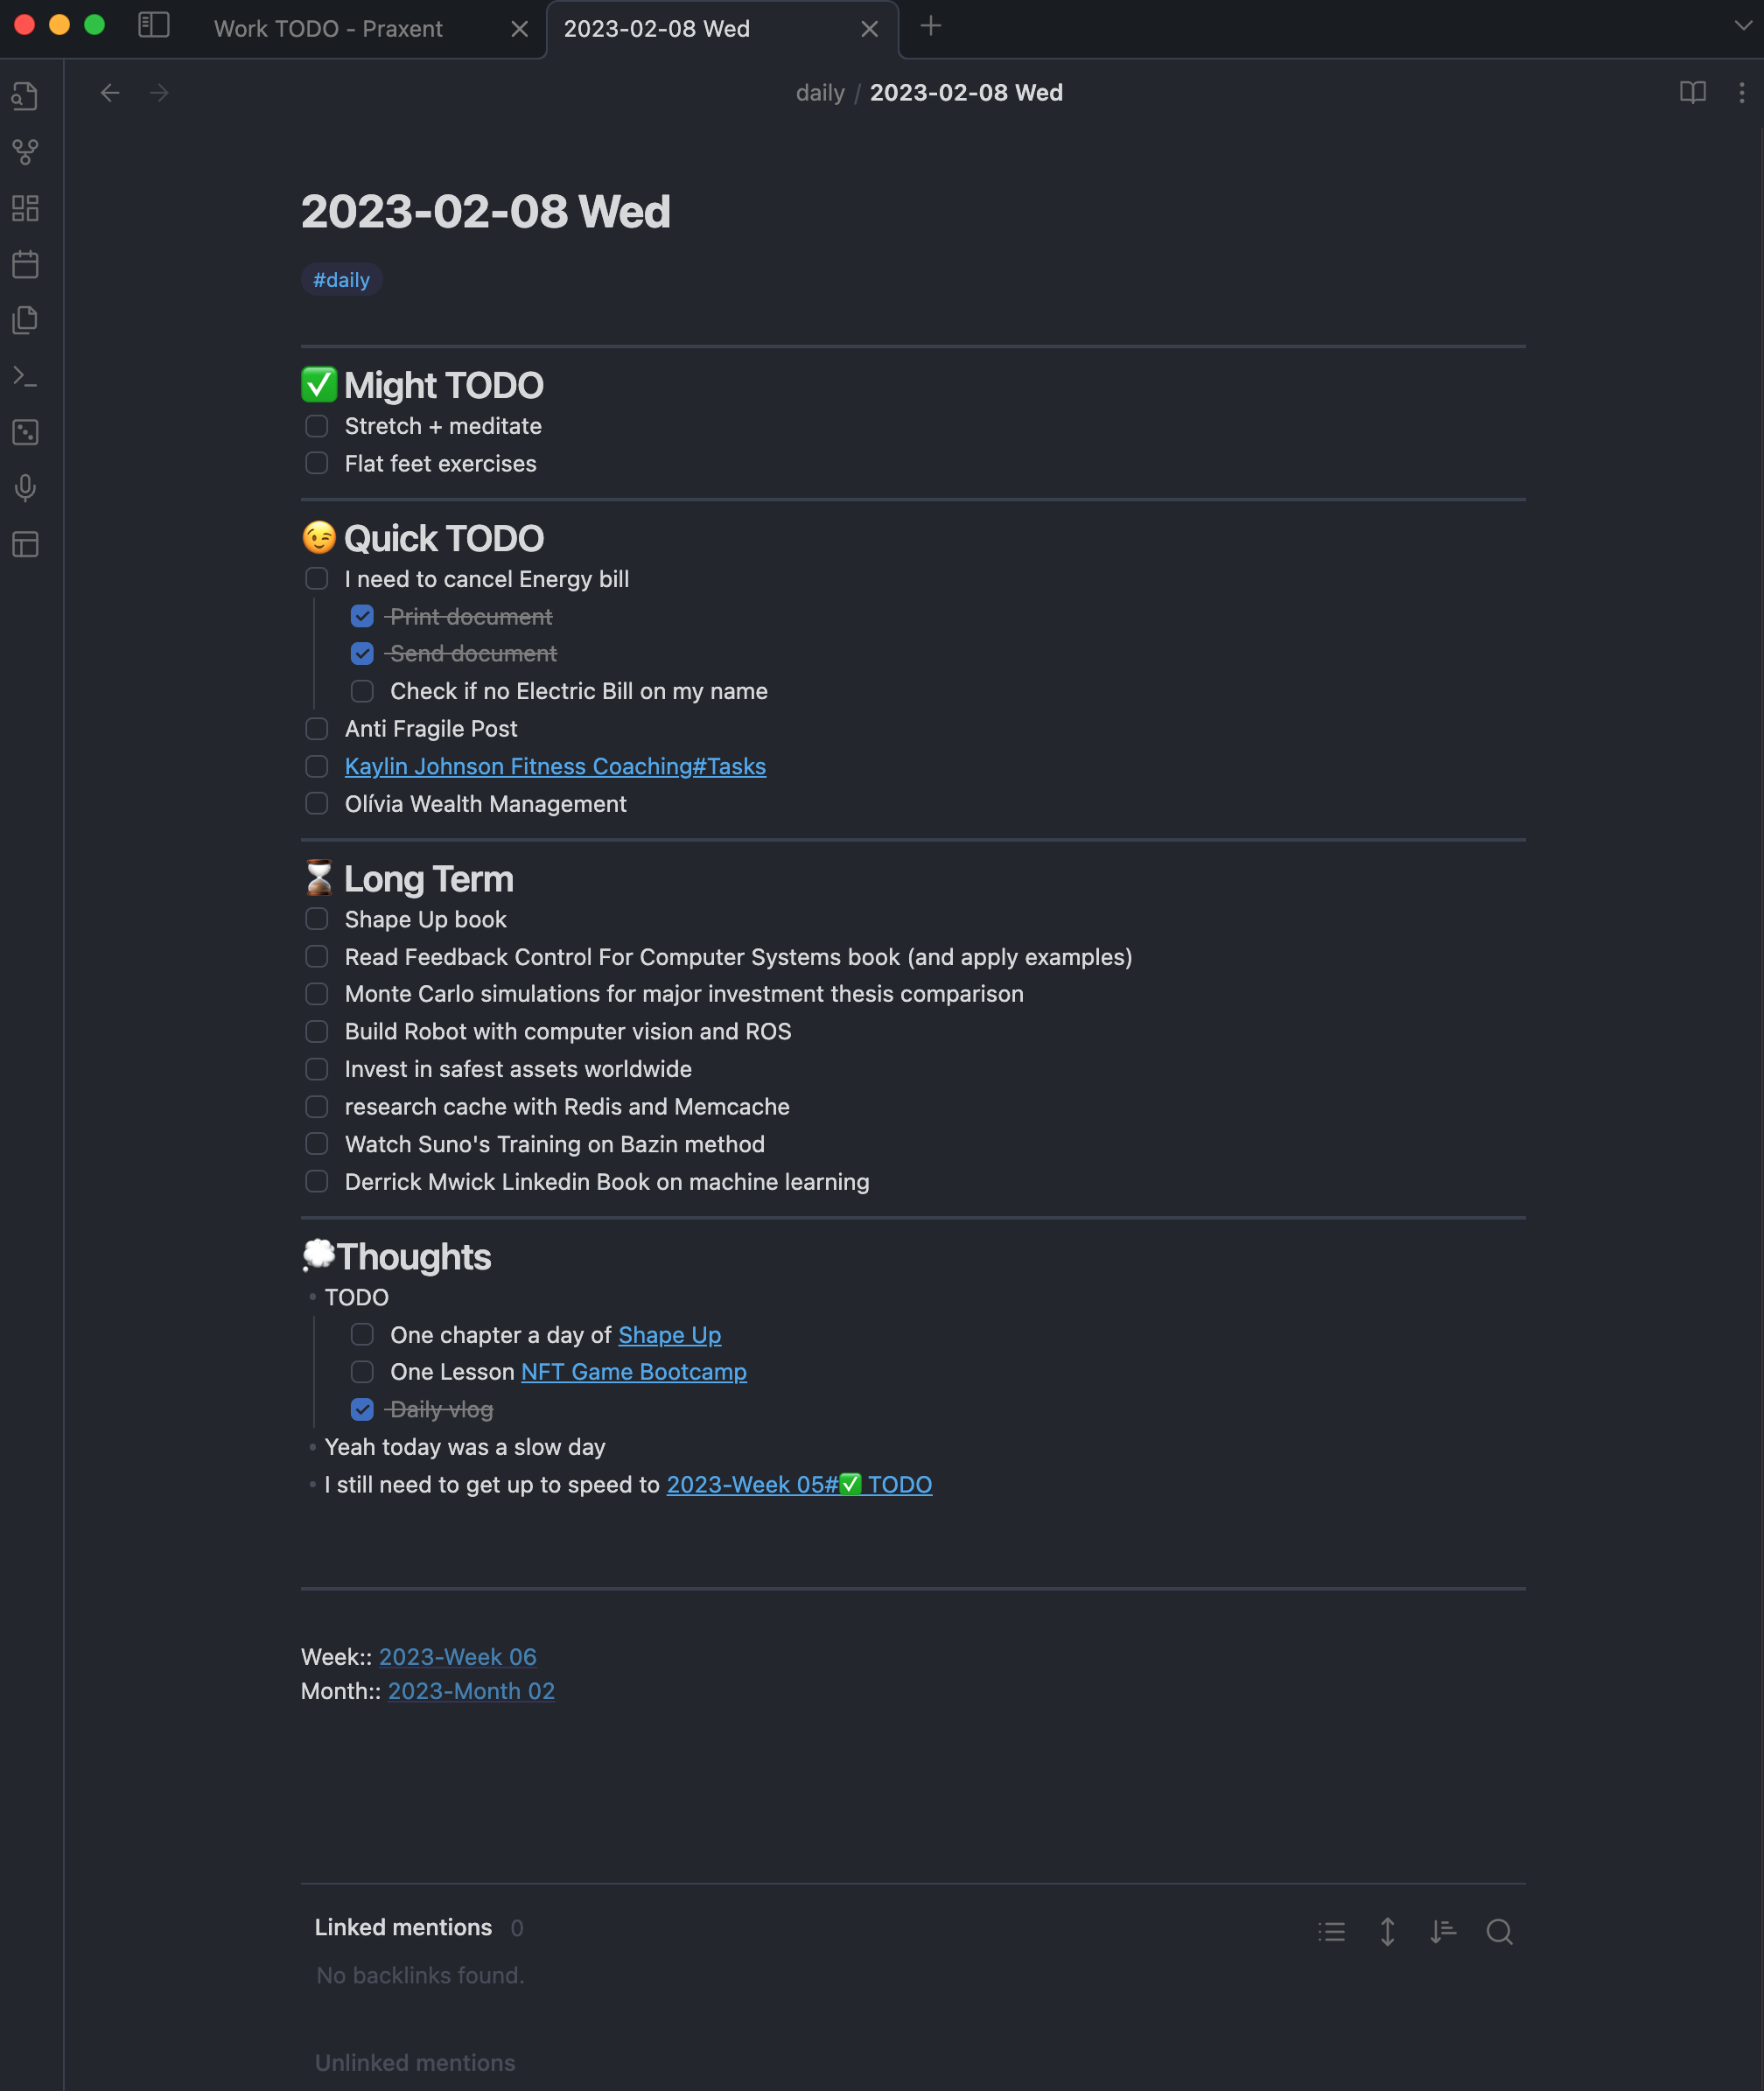
Task: Toggle reading view book icon
Action: pos(1692,93)
